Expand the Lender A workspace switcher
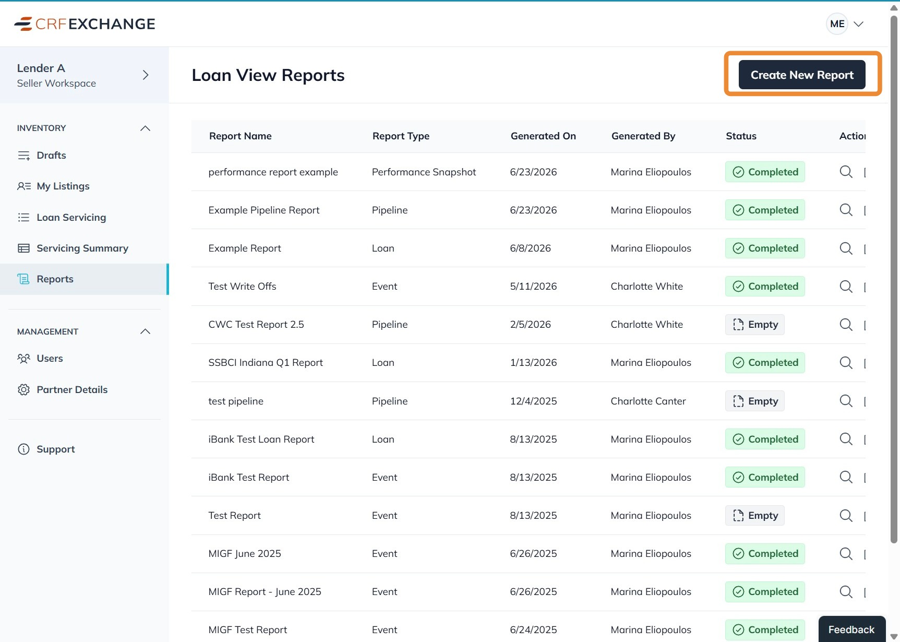This screenshot has width=900, height=642. (145, 75)
